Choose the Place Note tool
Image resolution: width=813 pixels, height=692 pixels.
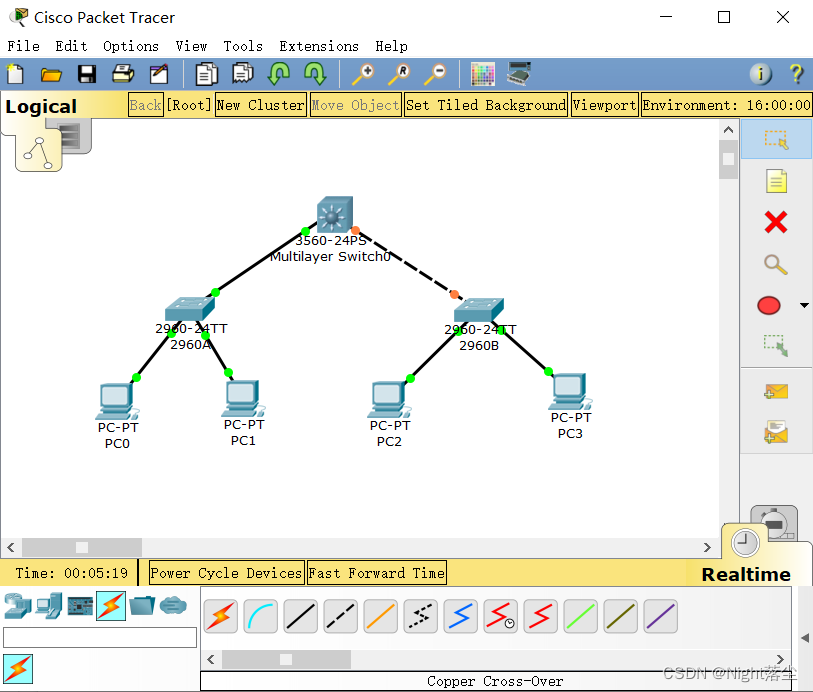(x=776, y=181)
